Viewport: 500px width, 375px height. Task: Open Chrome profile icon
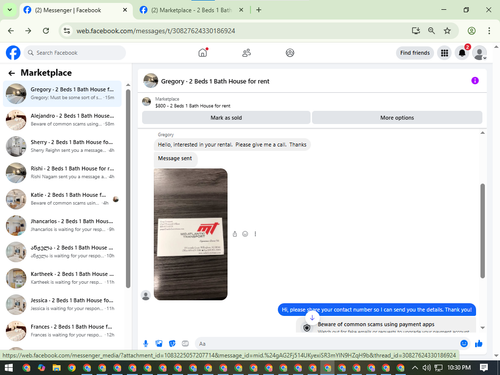(x=471, y=31)
